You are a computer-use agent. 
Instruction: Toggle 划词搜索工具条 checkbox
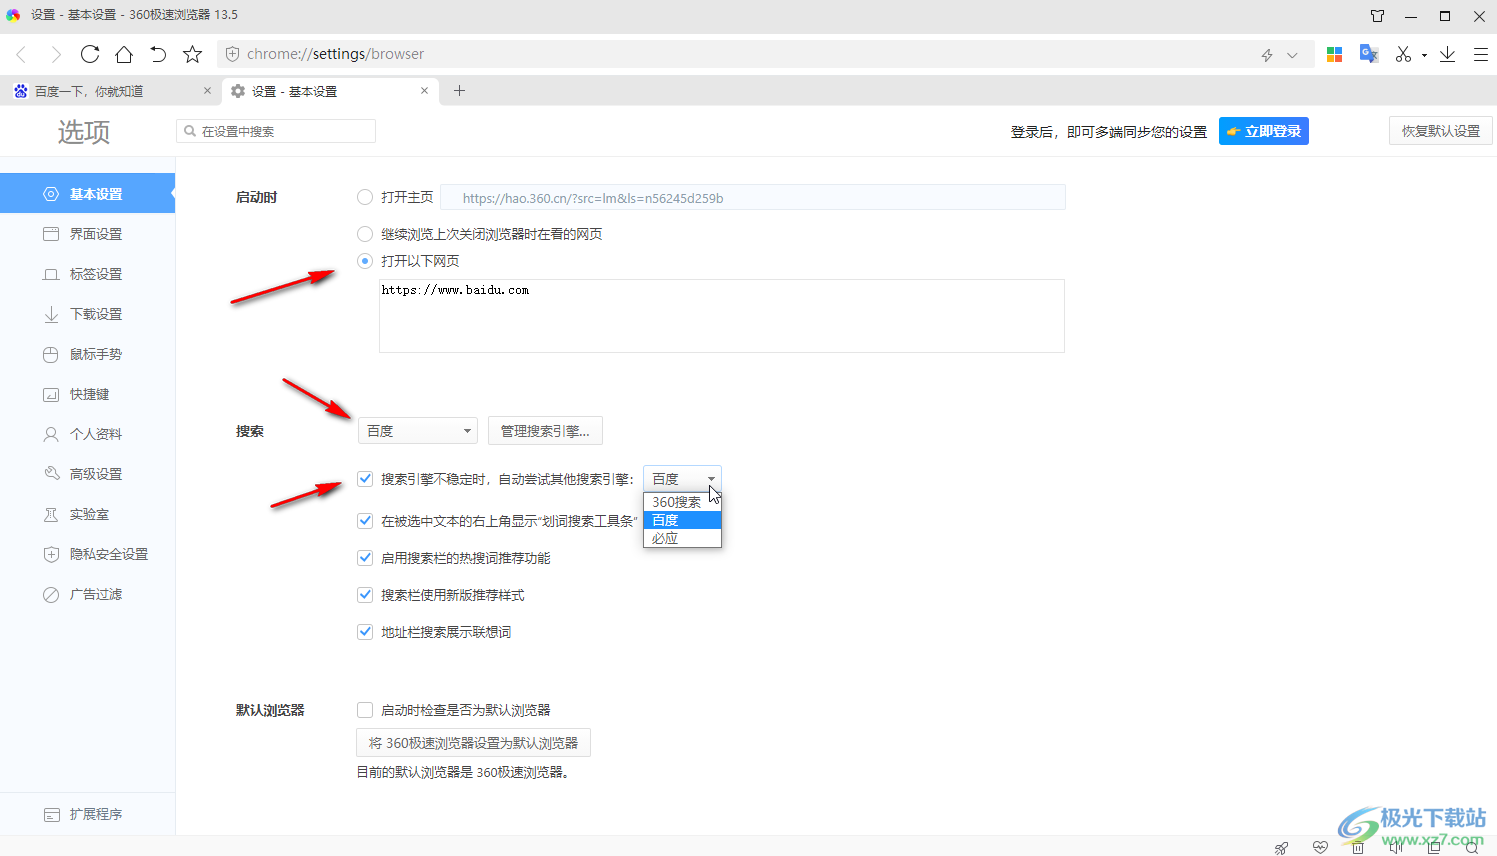click(365, 521)
